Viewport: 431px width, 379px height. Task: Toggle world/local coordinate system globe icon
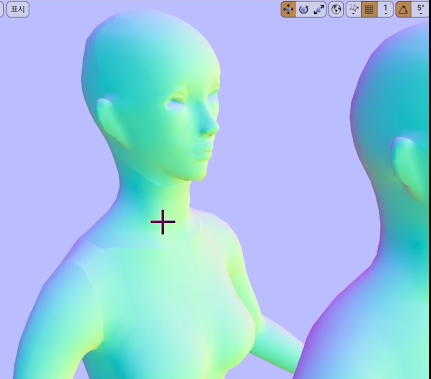336,9
